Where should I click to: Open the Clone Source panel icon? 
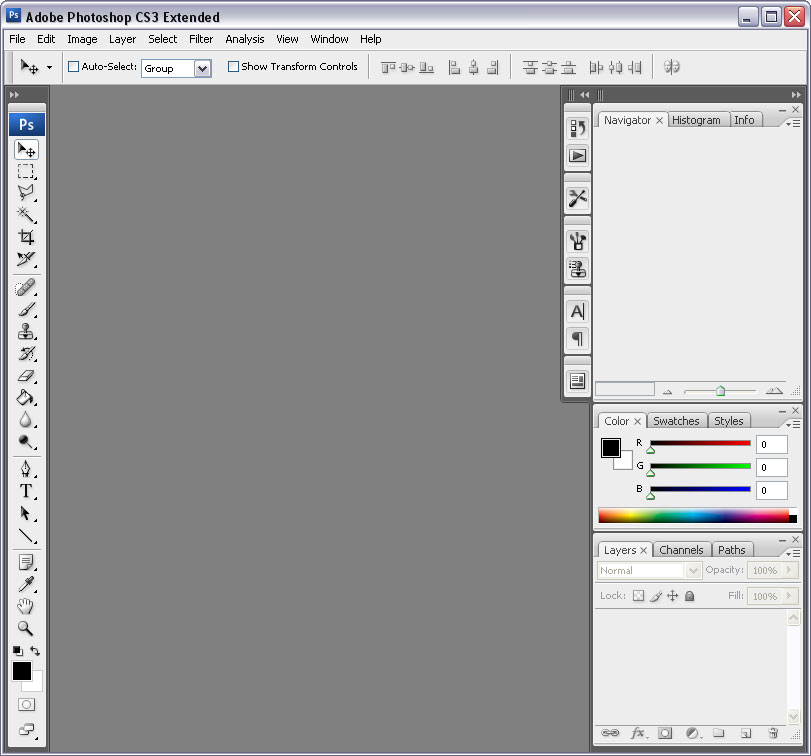point(578,269)
